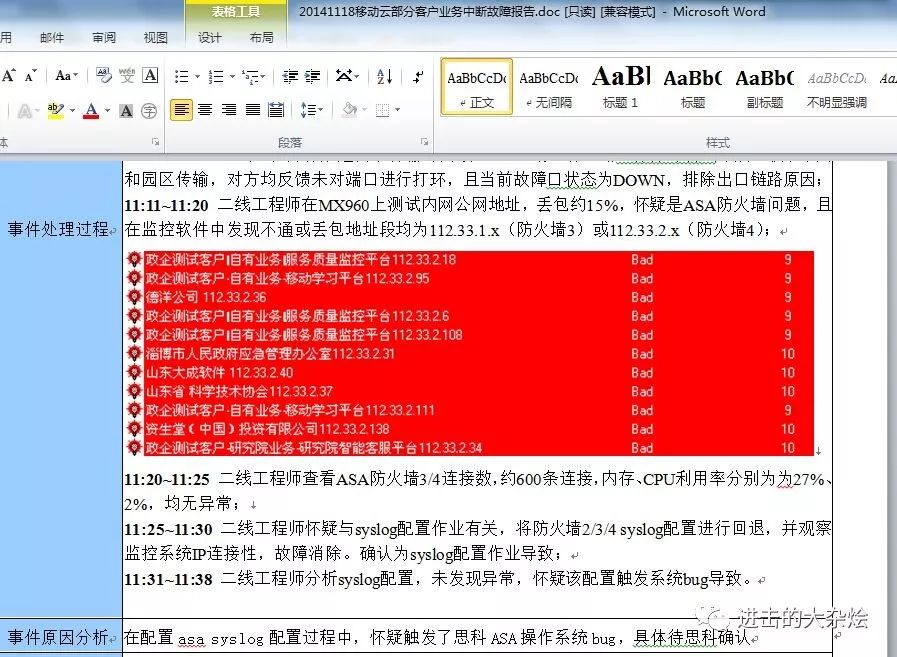Toggle Character Shading
This screenshot has width=897, height=657.
pyautogui.click(x=126, y=110)
